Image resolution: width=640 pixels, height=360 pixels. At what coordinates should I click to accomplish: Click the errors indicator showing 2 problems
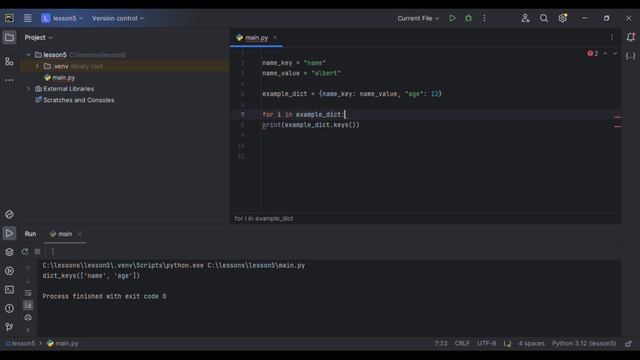click(593, 53)
